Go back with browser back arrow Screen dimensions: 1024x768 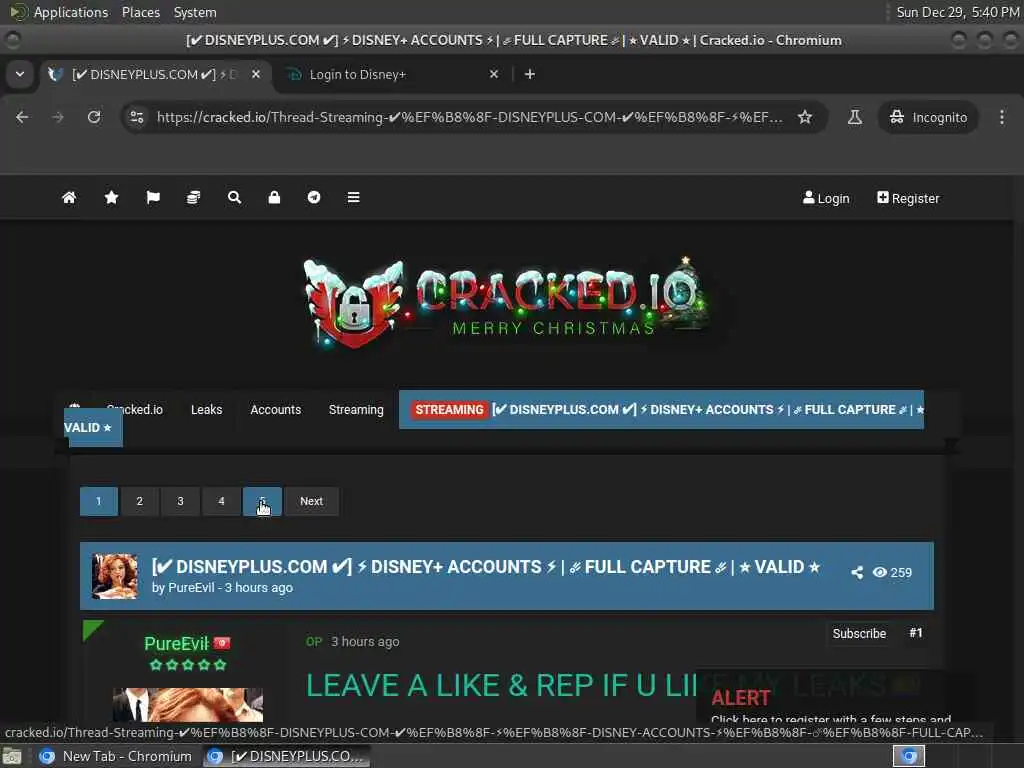point(22,117)
